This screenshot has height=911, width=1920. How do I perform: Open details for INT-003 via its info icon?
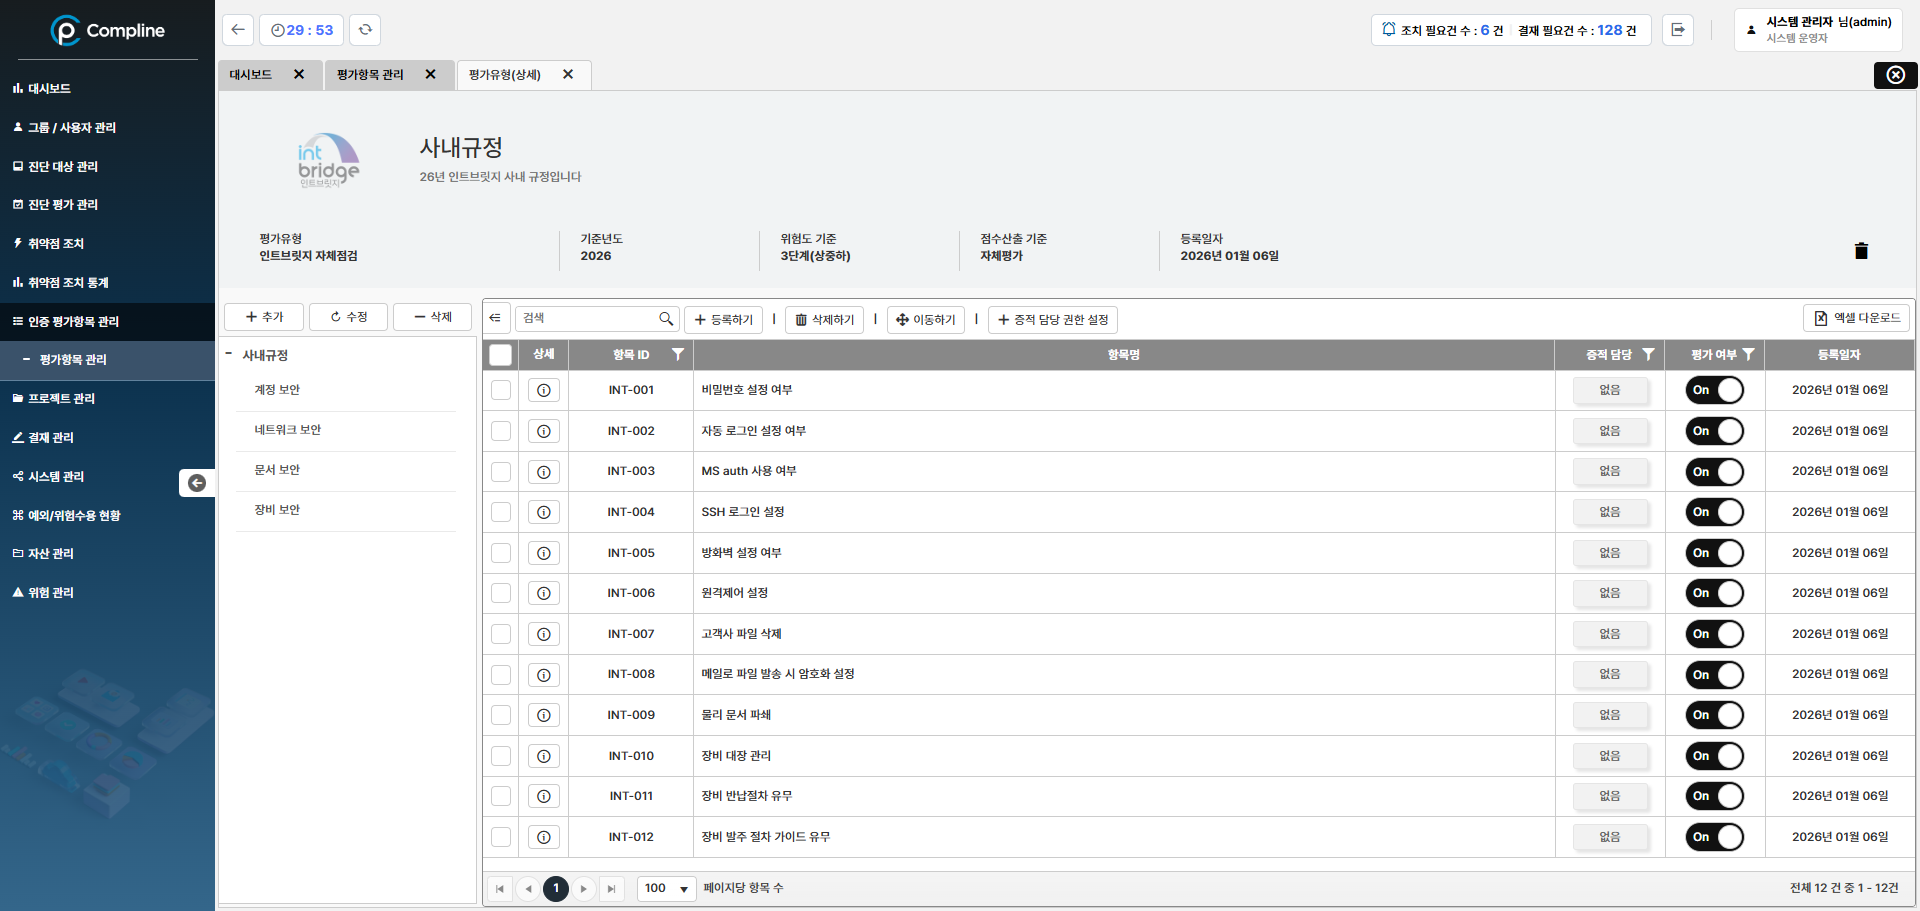[x=544, y=472]
